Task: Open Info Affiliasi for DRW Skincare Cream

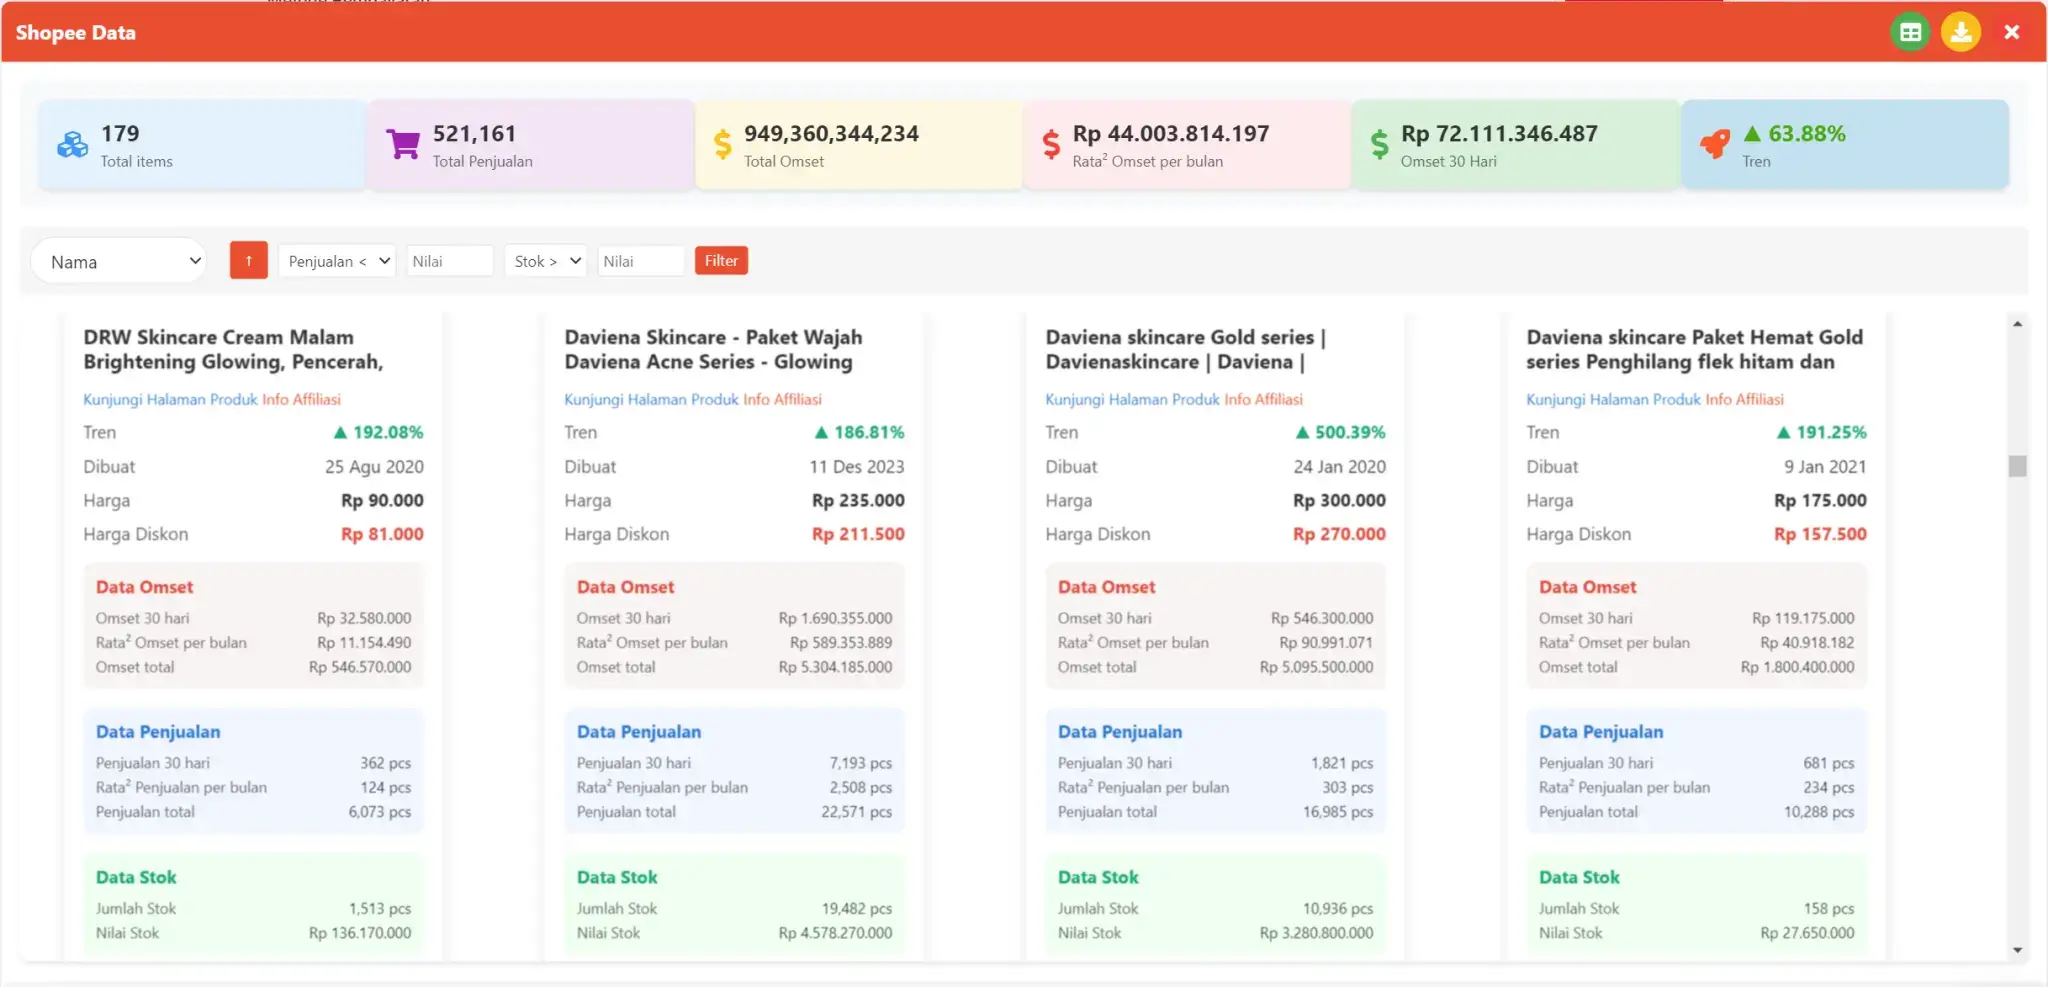Action: pyautogui.click(x=301, y=399)
